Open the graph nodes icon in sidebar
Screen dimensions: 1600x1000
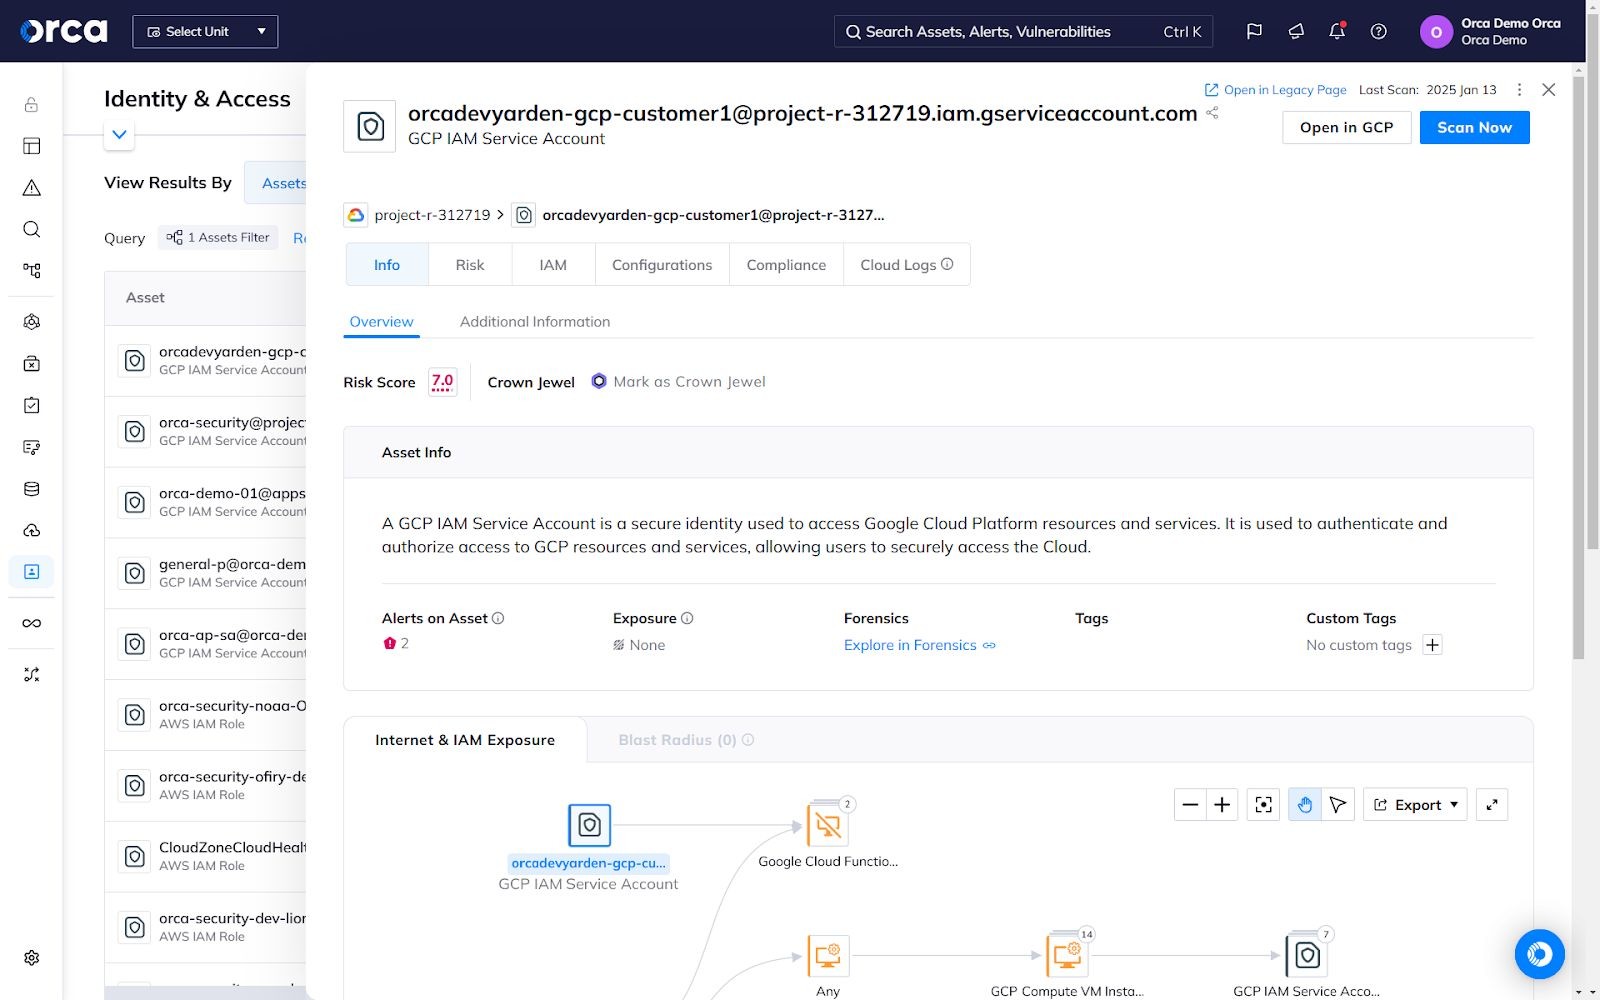[x=31, y=270]
